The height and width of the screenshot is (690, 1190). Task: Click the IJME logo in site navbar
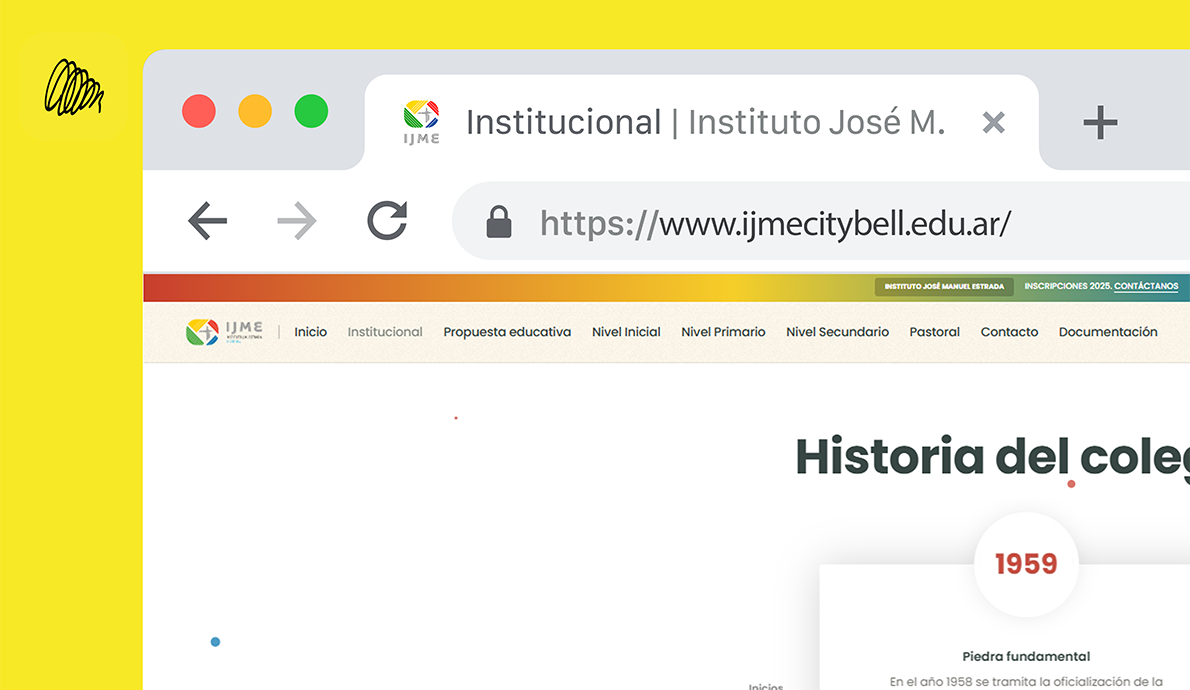pyautogui.click(x=225, y=332)
